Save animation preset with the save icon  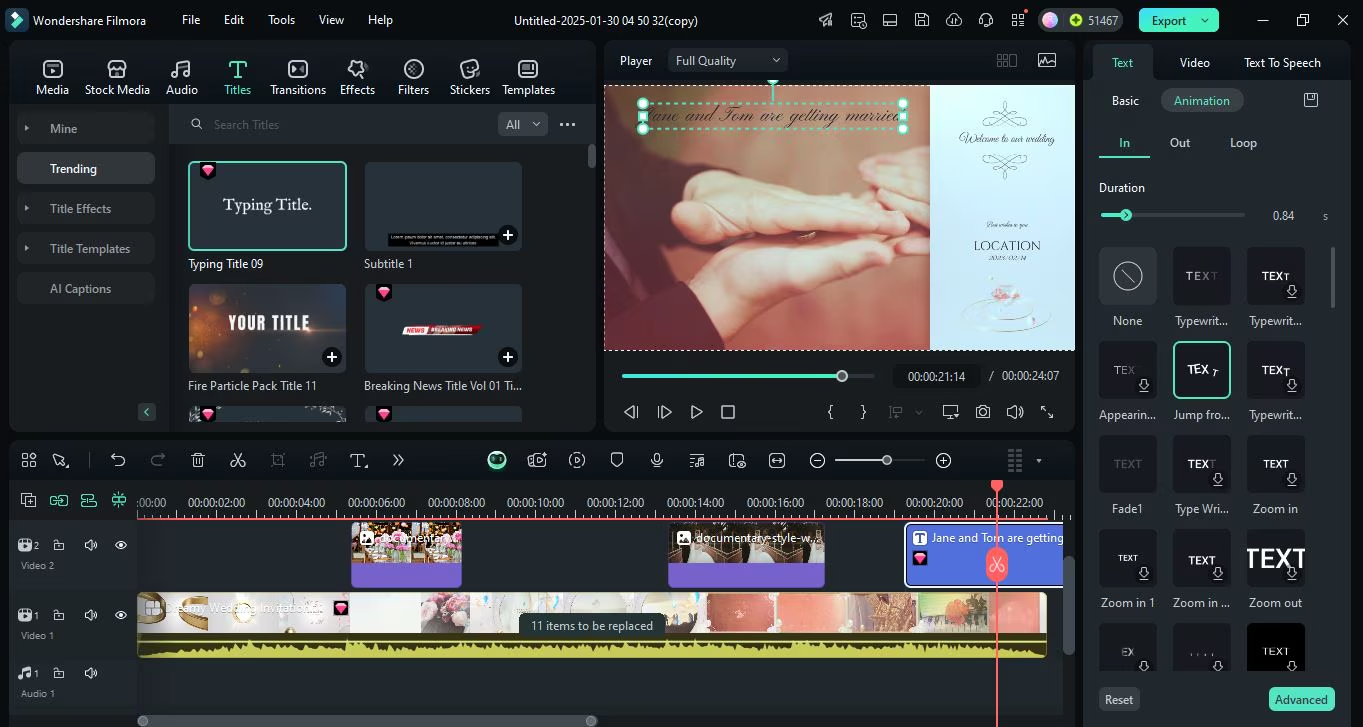1311,100
